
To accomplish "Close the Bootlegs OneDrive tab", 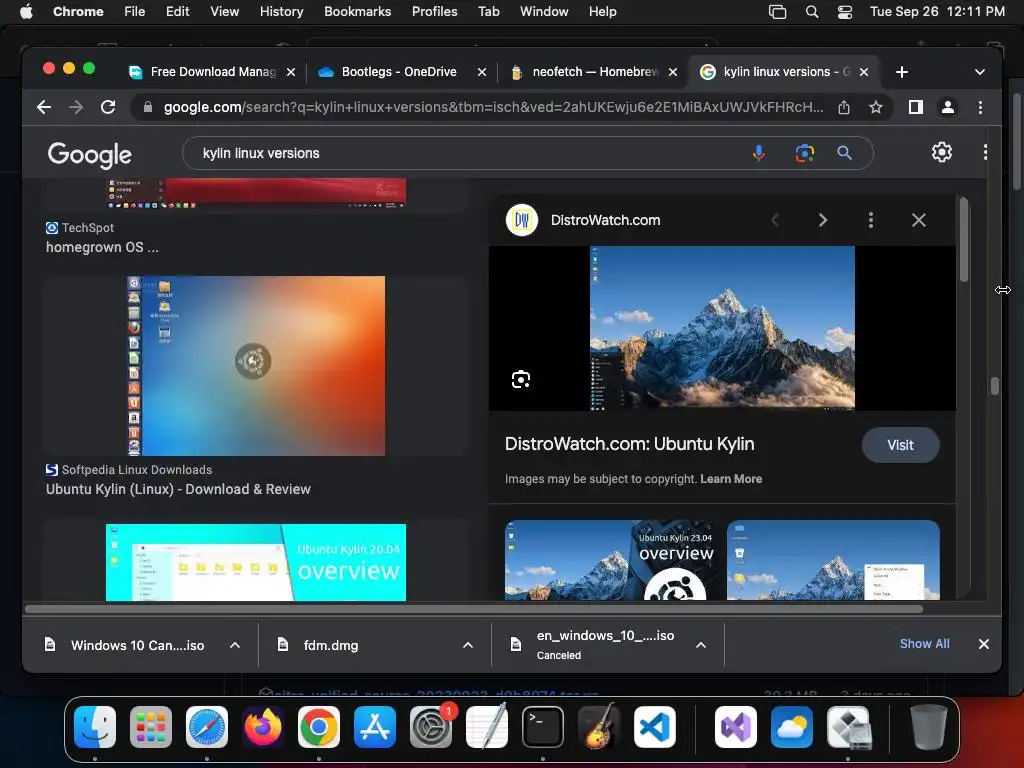I will coord(481,72).
